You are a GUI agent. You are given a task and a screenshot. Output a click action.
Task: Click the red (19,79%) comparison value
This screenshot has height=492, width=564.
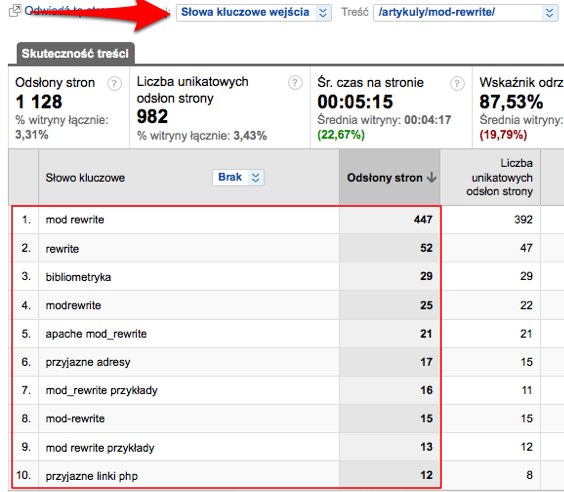tap(503, 135)
